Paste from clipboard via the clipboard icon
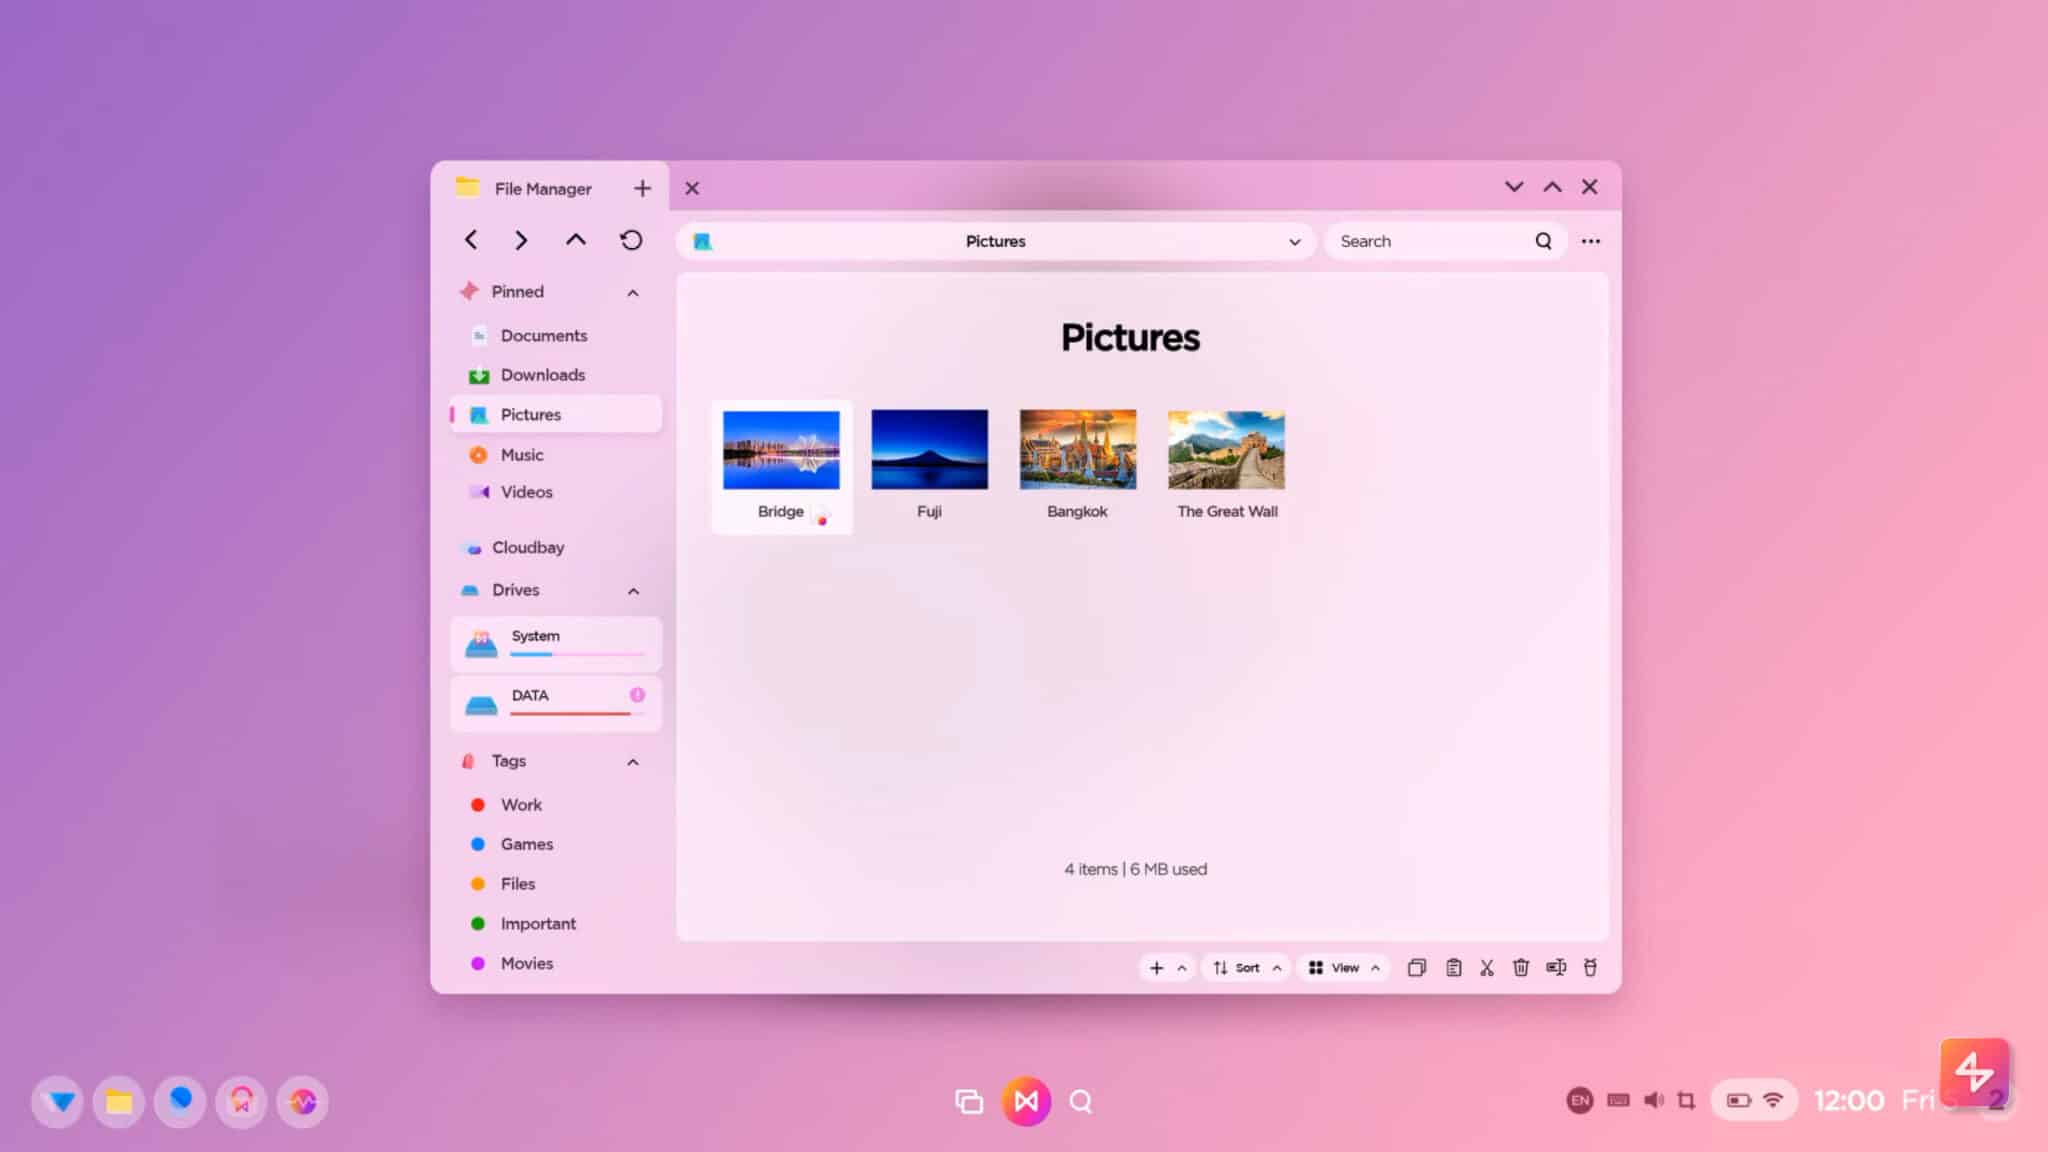 click(1453, 967)
